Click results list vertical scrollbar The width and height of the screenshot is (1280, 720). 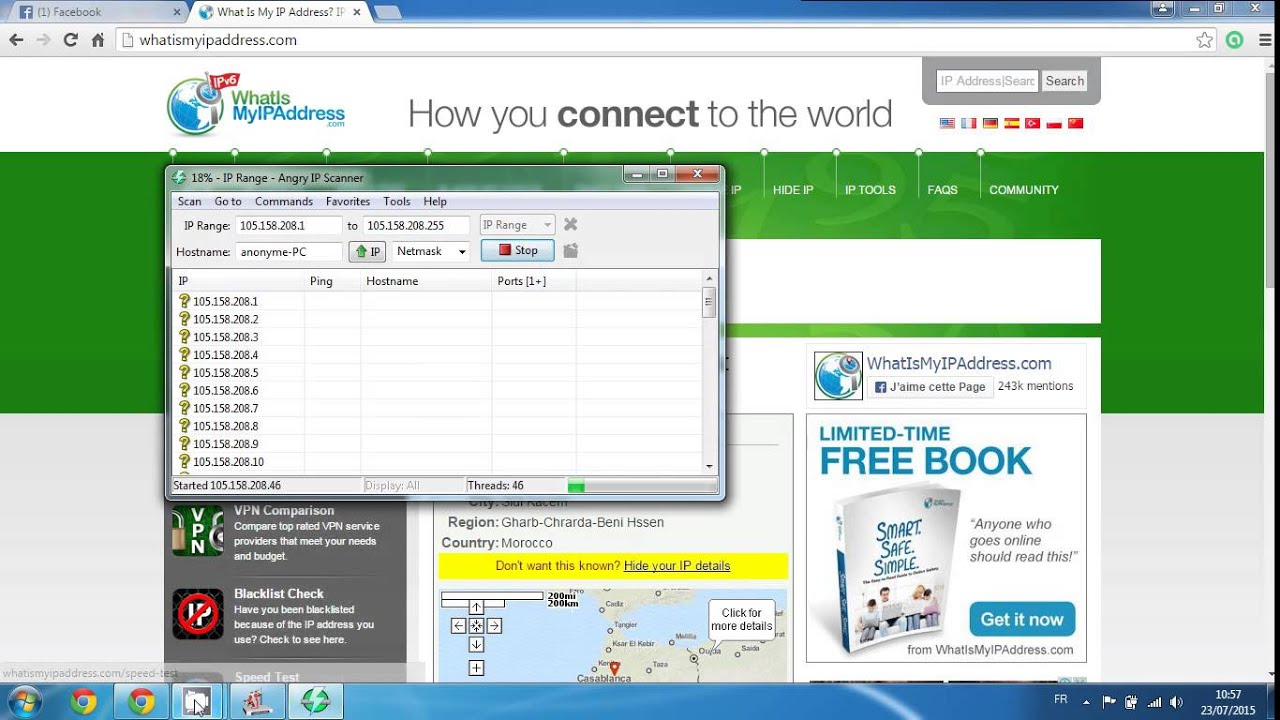pyautogui.click(x=709, y=372)
